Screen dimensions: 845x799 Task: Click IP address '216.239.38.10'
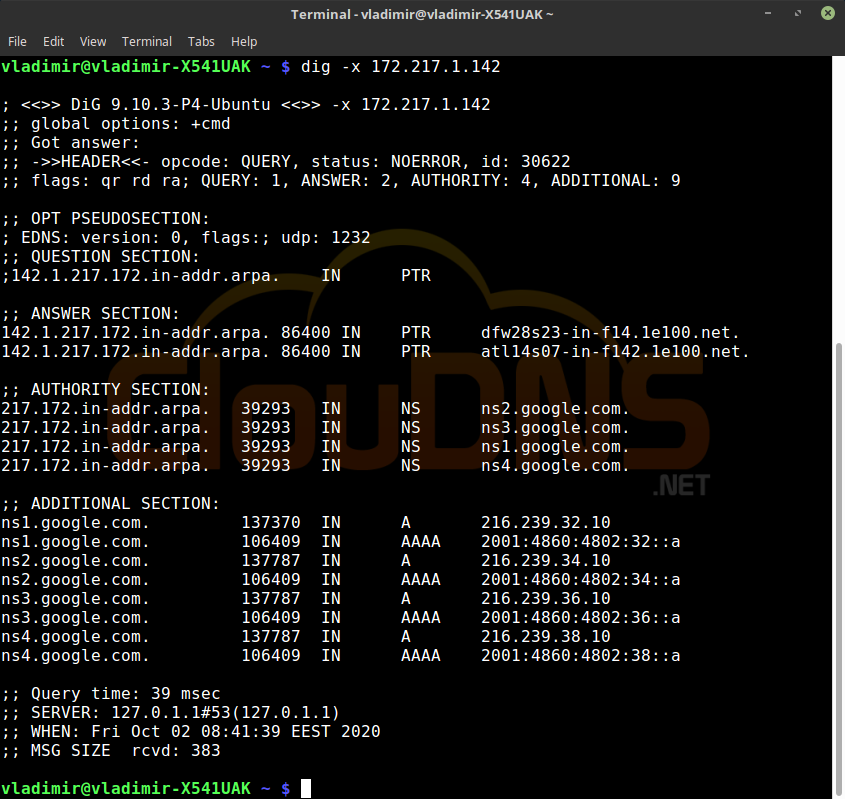pos(545,636)
